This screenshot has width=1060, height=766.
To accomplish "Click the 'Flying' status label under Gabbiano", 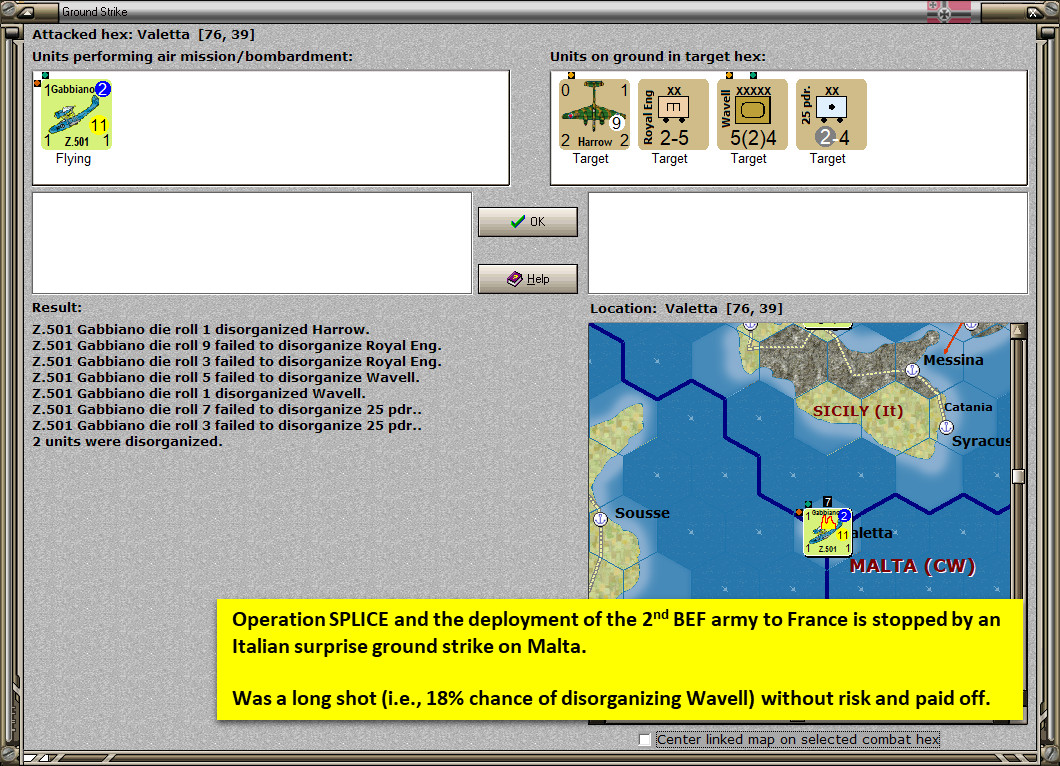I will pyautogui.click(x=73, y=159).
